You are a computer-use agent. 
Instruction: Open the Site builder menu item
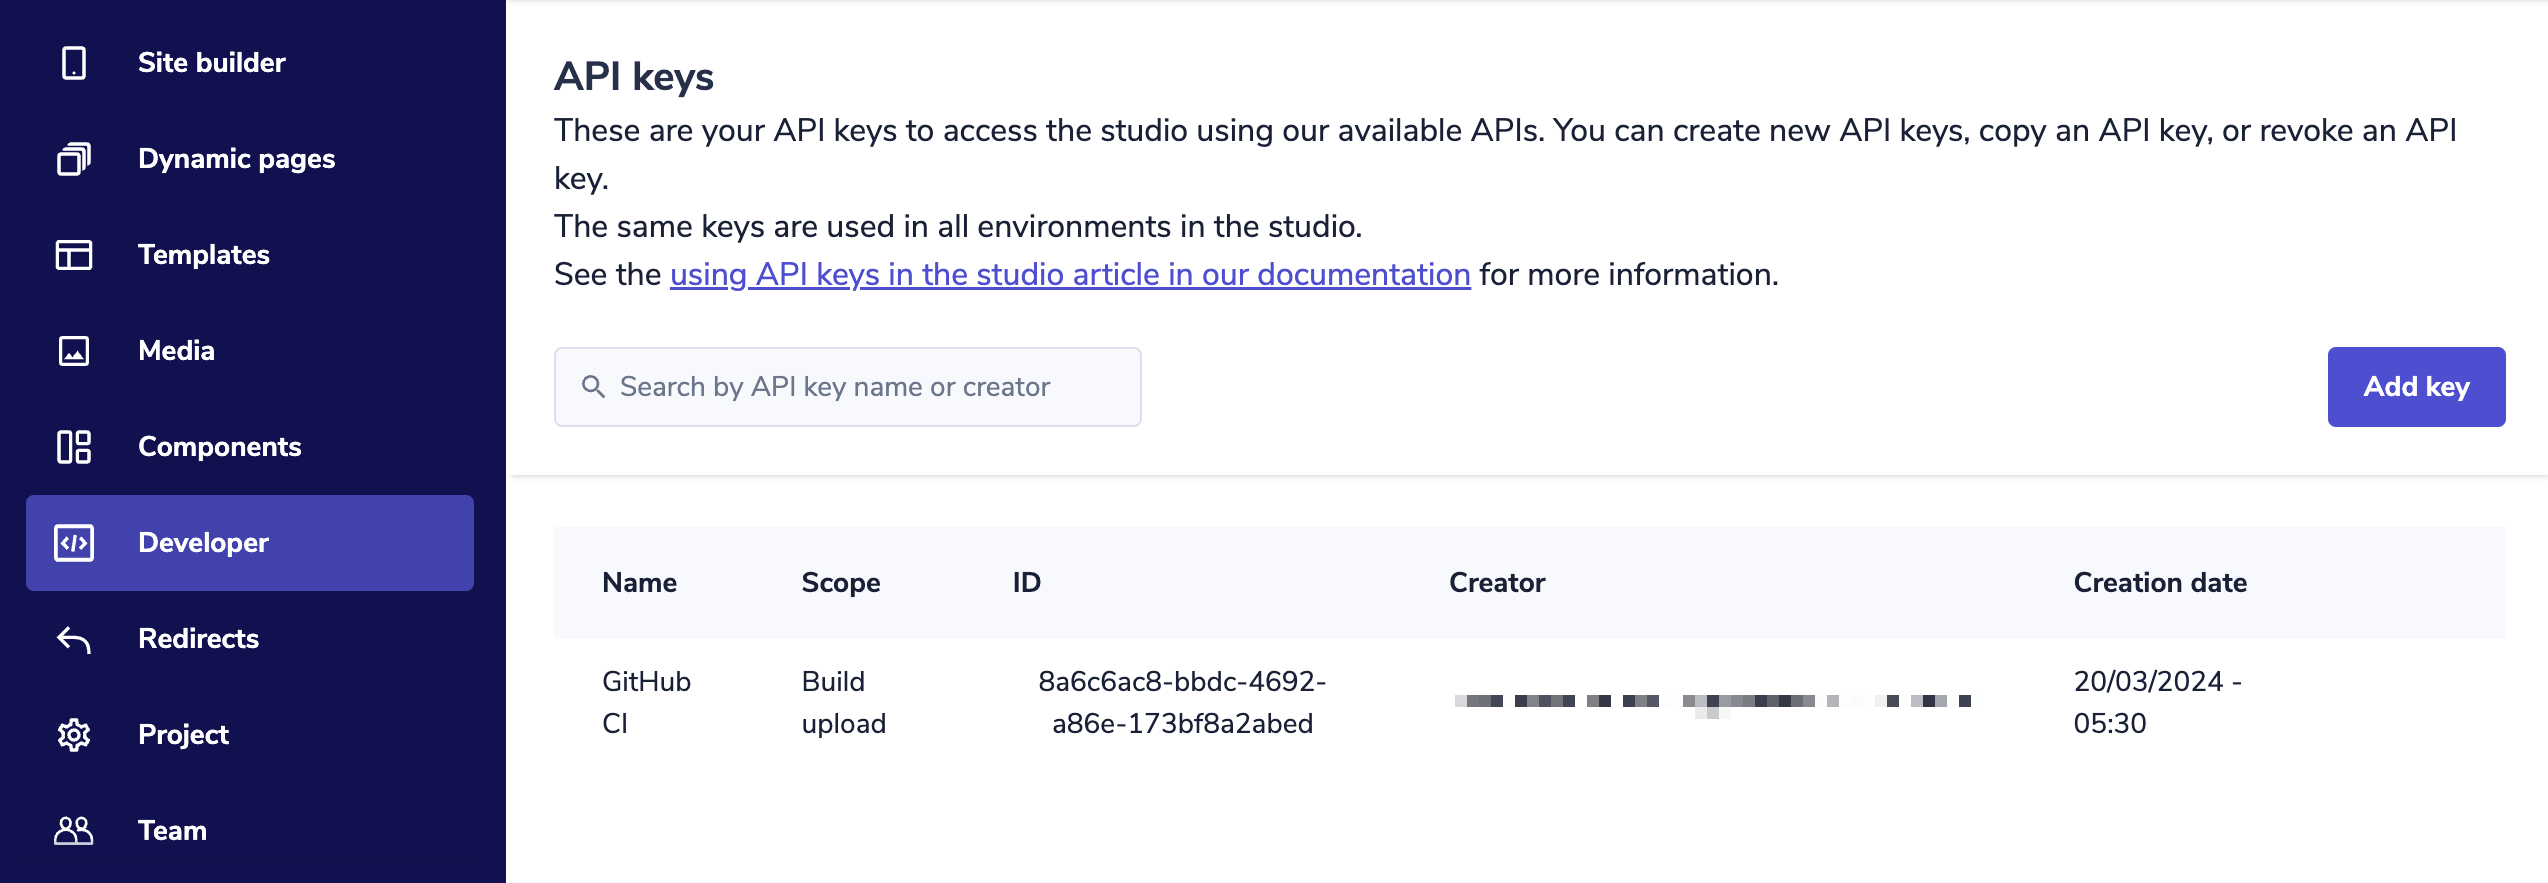coord(211,63)
